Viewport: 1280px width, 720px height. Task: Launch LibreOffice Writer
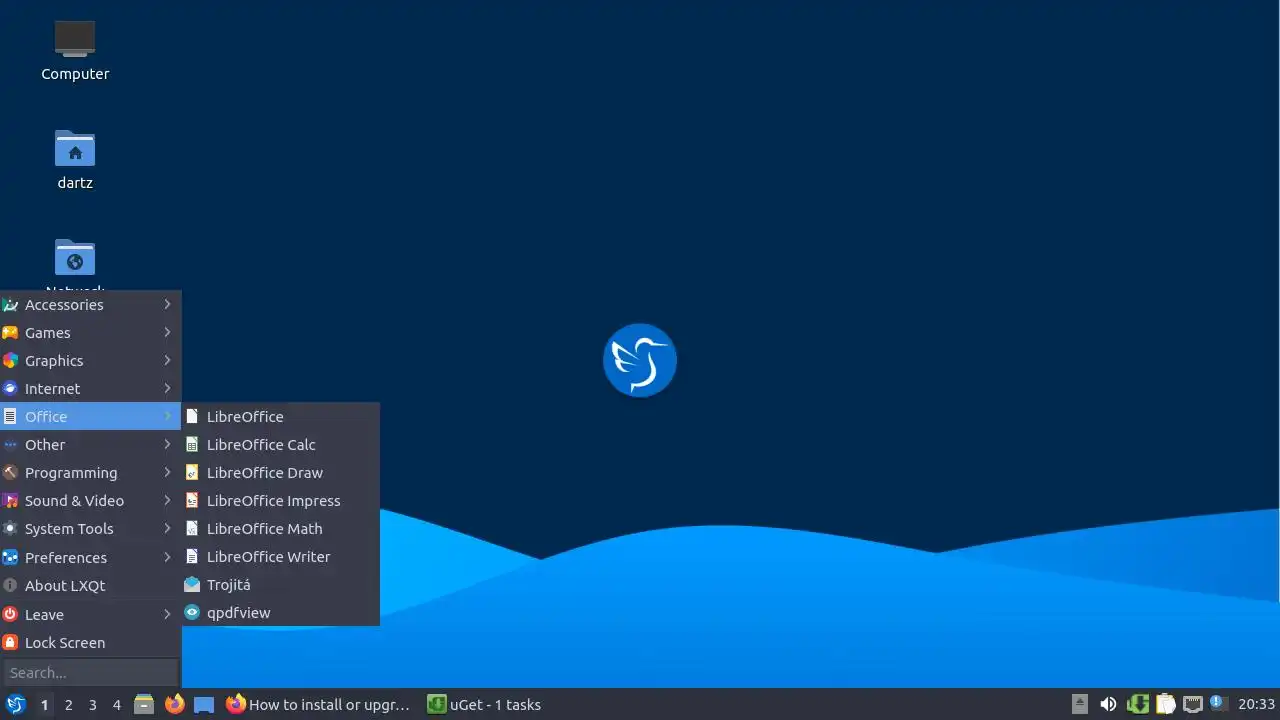coord(280,557)
